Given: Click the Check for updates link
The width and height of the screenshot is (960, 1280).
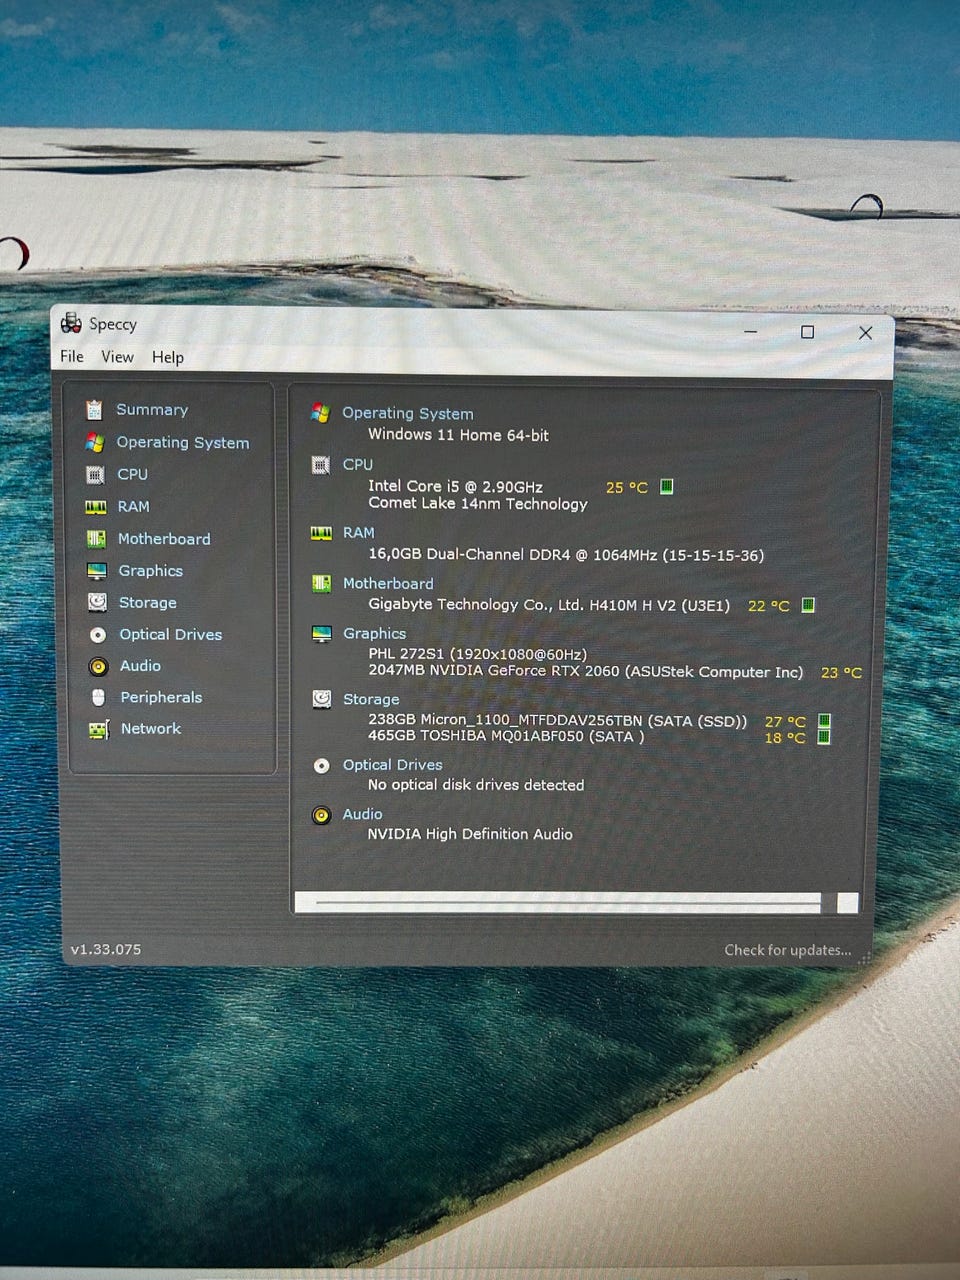Looking at the screenshot, I should pyautogui.click(x=787, y=950).
